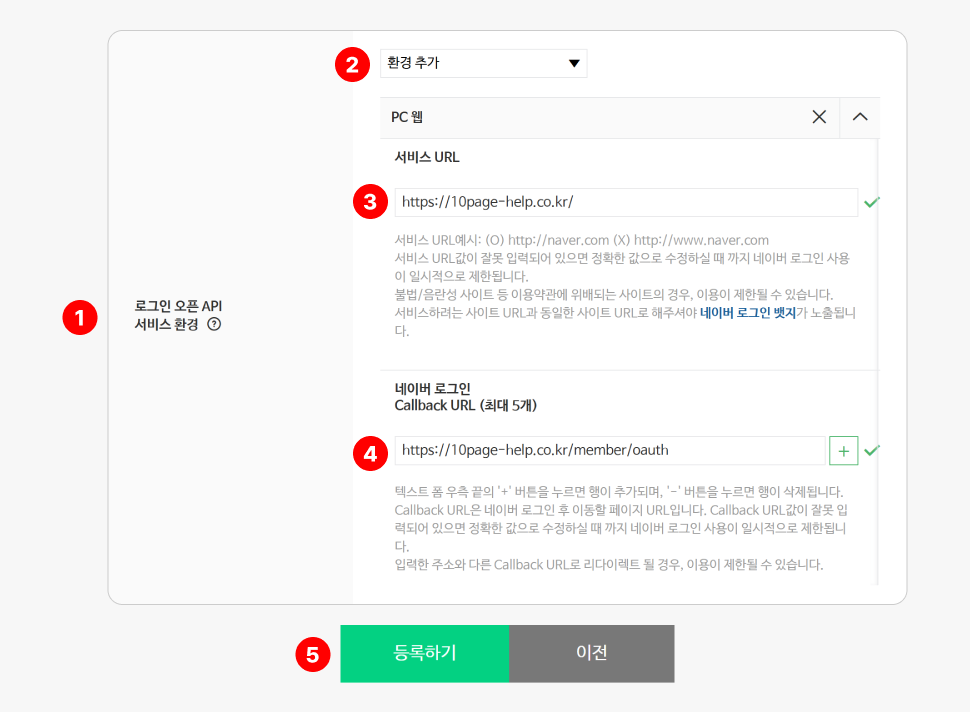This screenshot has height=712, width=970.
Task: Click green checkmark next to Callback URL field
Action: click(x=871, y=451)
